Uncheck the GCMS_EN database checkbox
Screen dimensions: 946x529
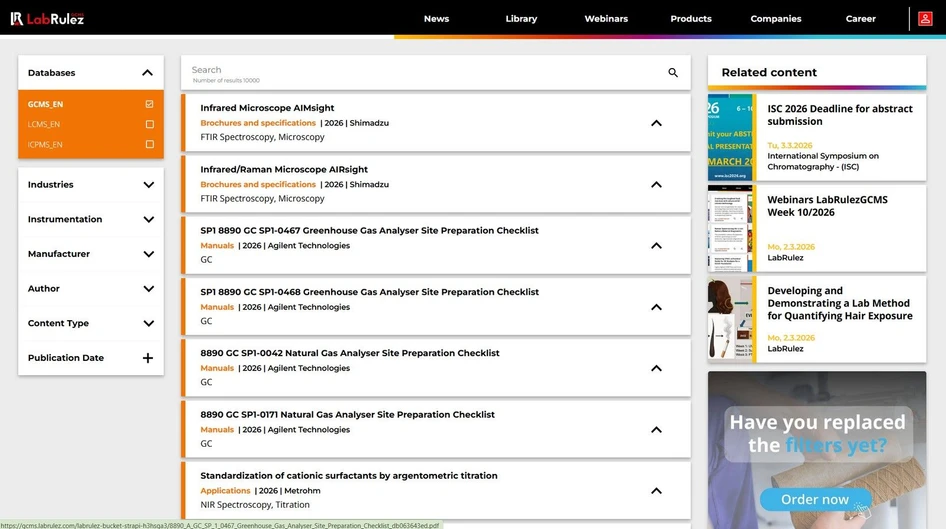coord(149,104)
